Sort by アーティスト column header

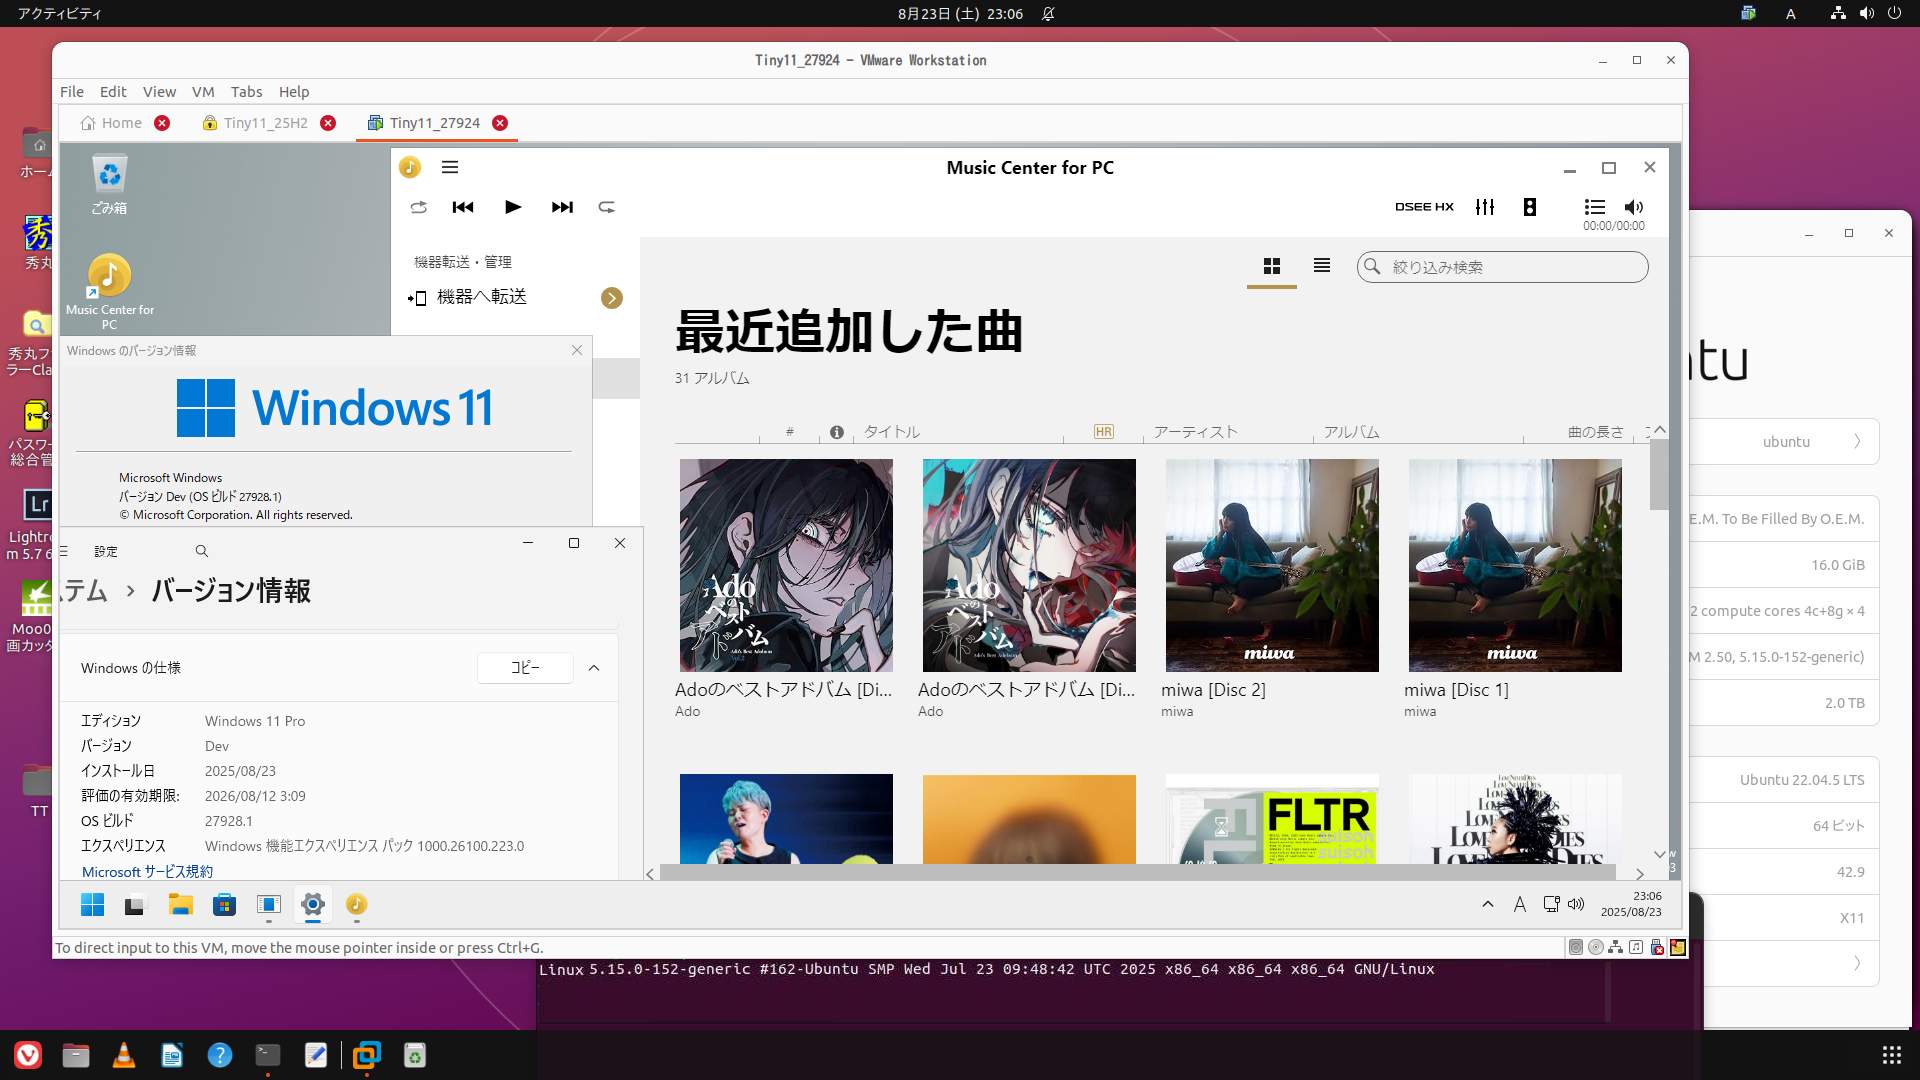coord(1196,432)
